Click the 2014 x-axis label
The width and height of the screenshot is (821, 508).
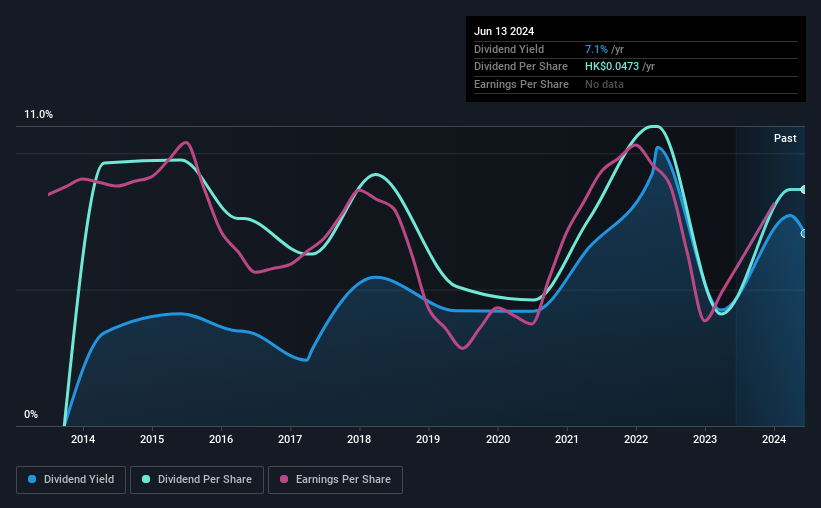click(x=83, y=439)
